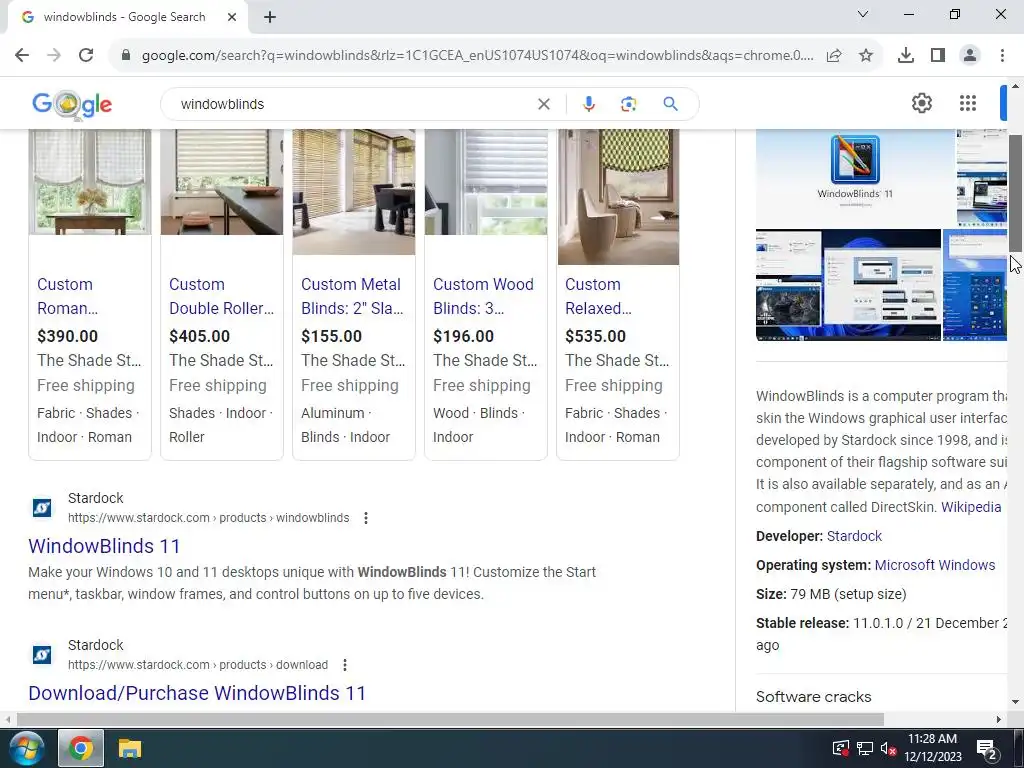The image size is (1024, 768).
Task: View site information lock icon
Action: click(126, 55)
